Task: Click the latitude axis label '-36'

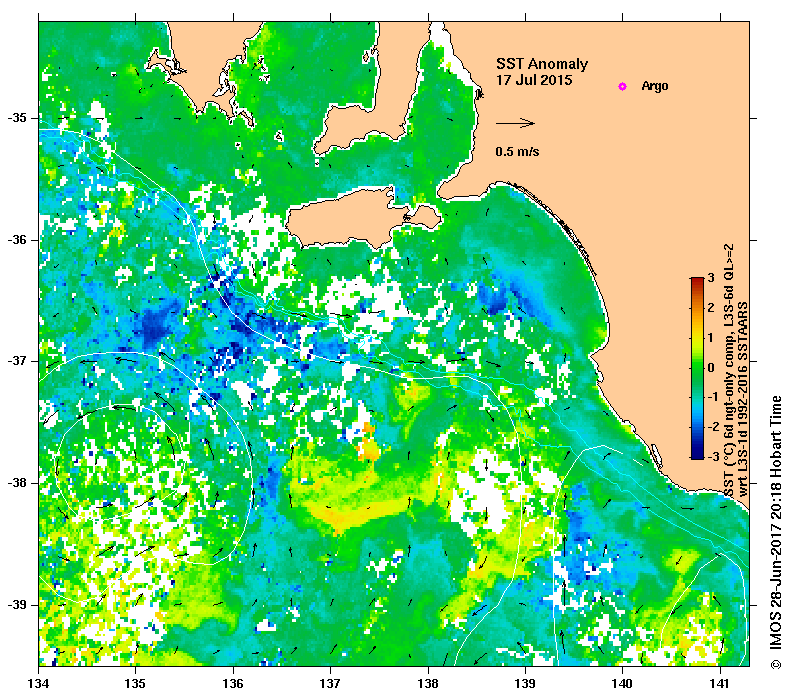Action: tap(17, 240)
